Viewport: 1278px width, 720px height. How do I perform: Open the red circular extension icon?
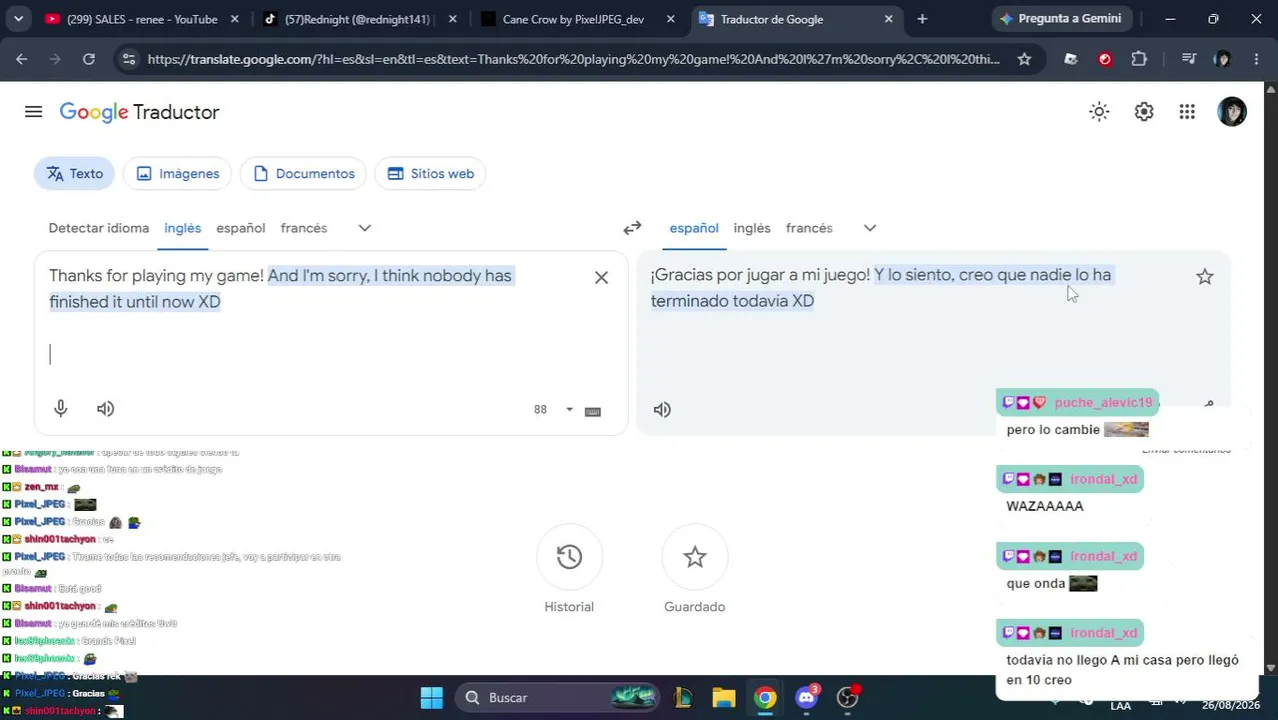pyautogui.click(x=1105, y=59)
